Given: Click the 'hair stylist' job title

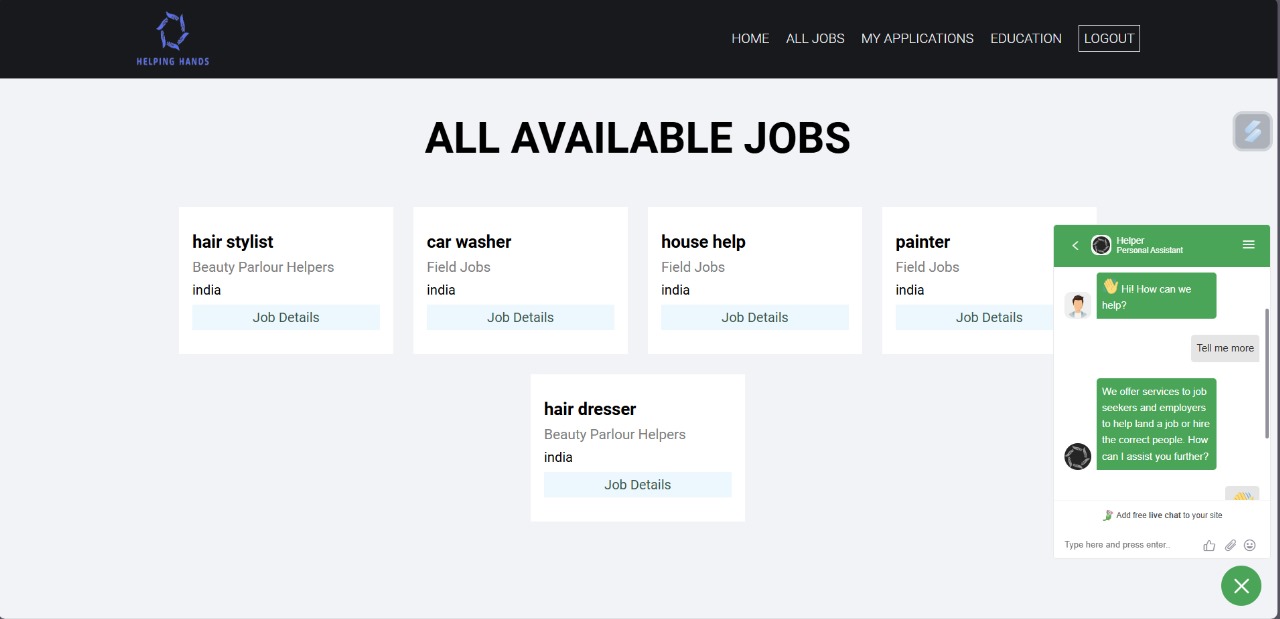Looking at the screenshot, I should (232, 242).
